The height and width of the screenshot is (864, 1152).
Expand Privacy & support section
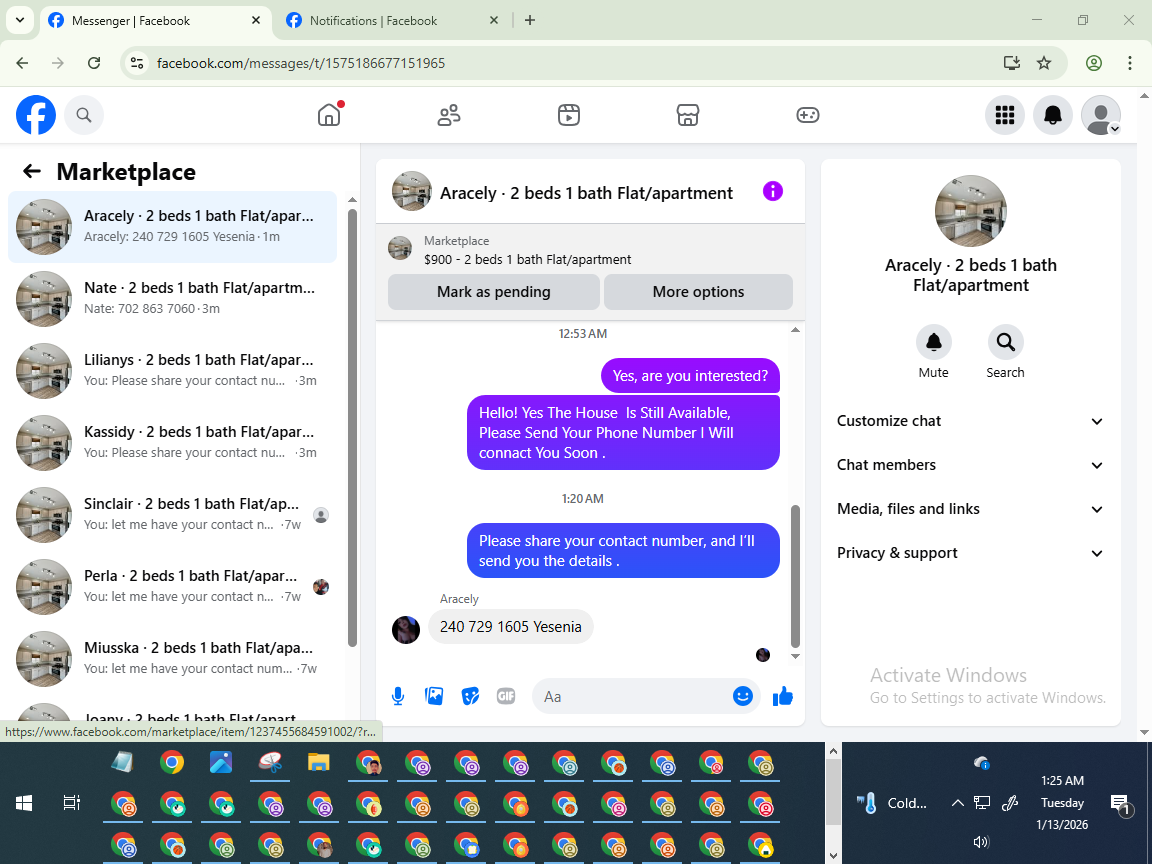pyautogui.click(x=971, y=553)
